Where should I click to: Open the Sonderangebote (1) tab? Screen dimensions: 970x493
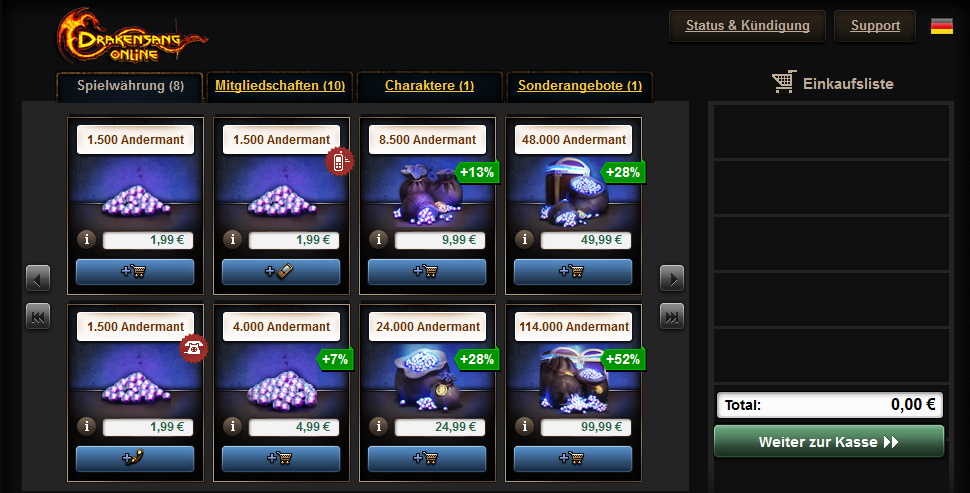[x=580, y=86]
